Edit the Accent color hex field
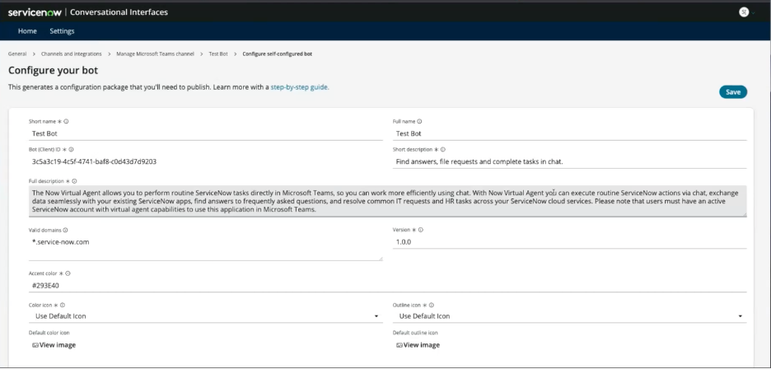This screenshot has height=369, width=771. coord(387,285)
